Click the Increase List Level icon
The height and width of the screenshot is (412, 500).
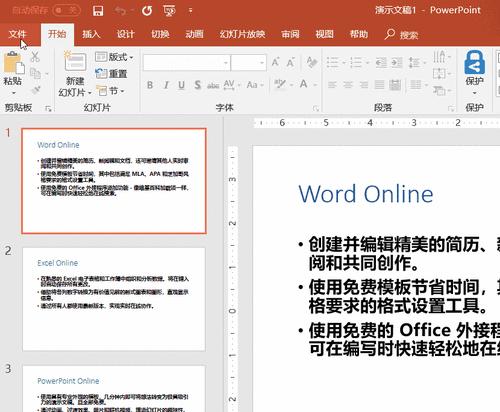(397, 62)
